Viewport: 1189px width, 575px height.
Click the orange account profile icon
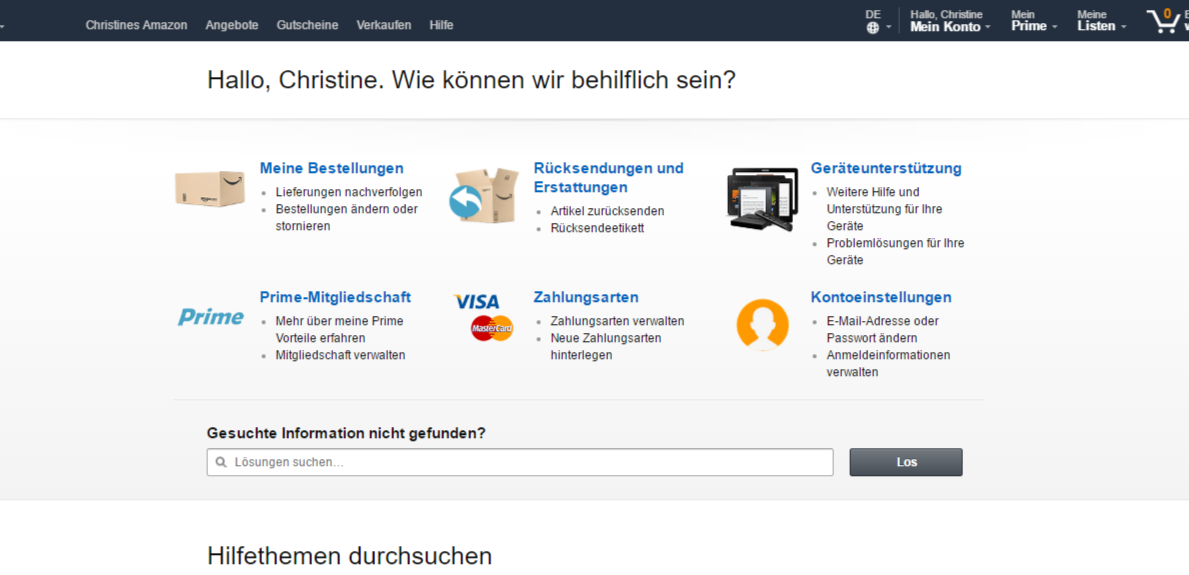click(x=762, y=324)
